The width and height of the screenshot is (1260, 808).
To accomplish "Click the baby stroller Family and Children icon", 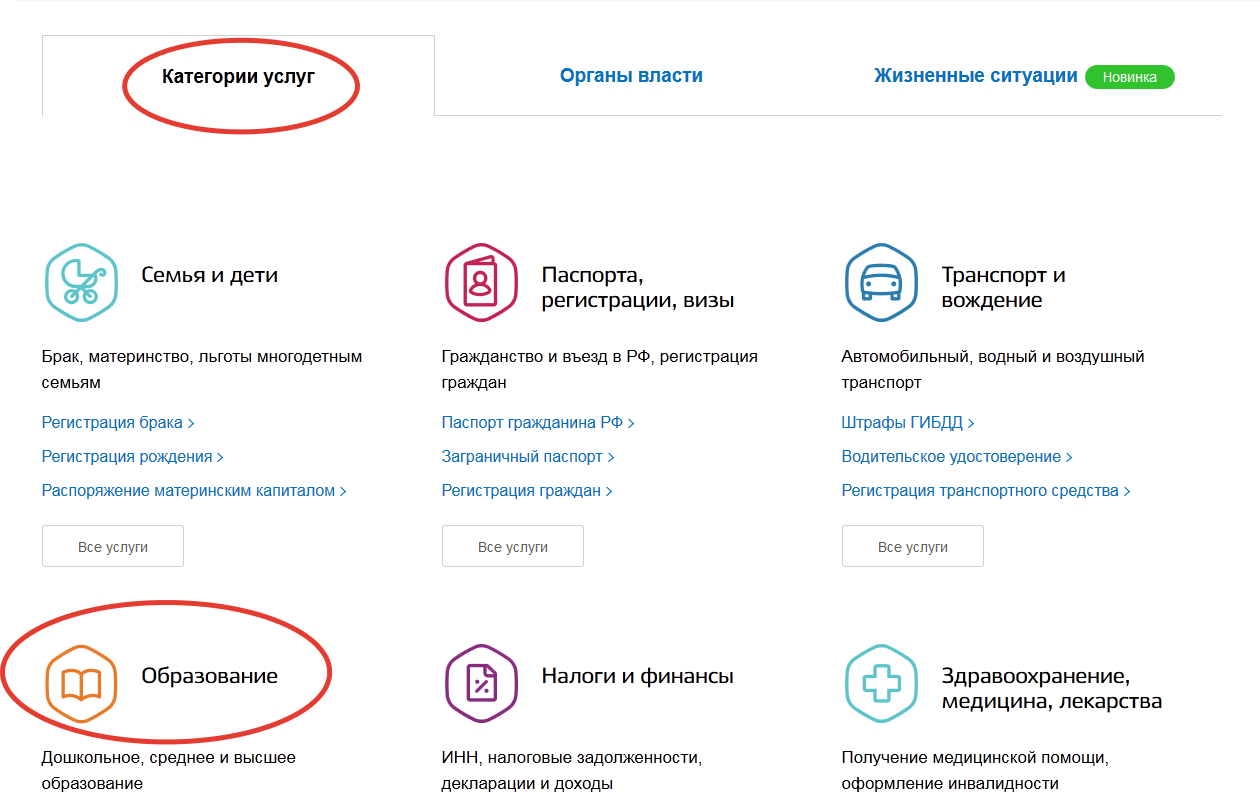I will point(81,282).
